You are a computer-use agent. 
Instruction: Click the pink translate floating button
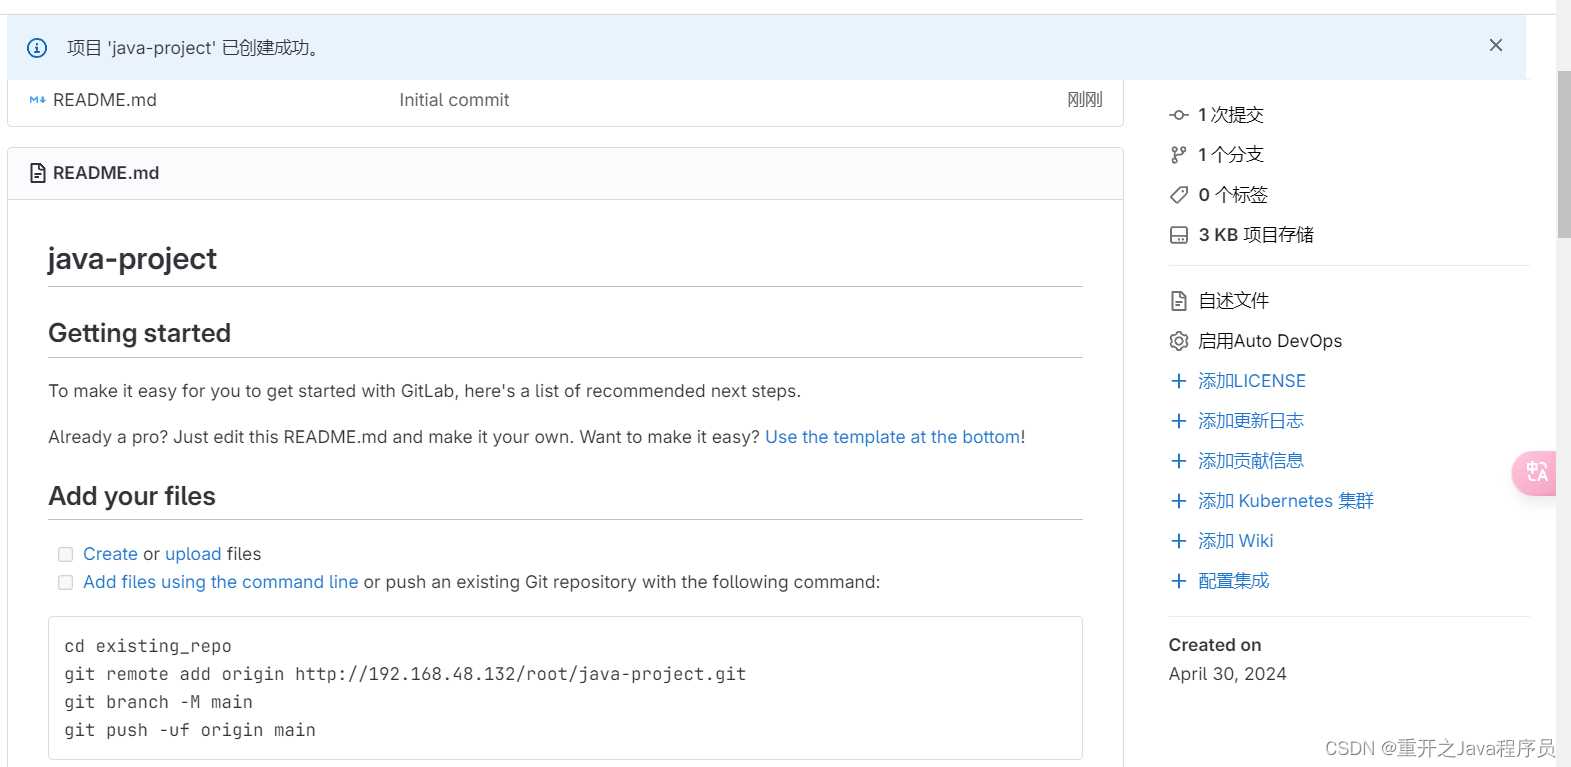[1535, 473]
